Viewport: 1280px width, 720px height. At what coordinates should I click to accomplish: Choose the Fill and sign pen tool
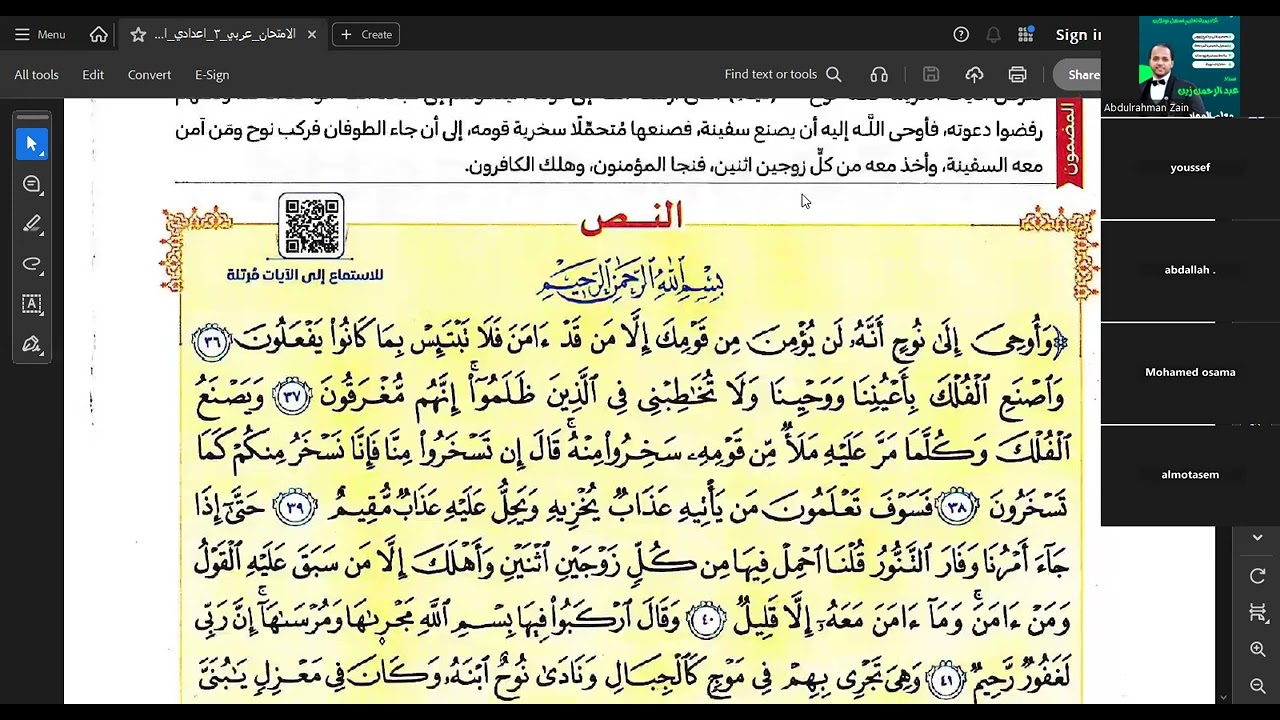click(x=32, y=345)
